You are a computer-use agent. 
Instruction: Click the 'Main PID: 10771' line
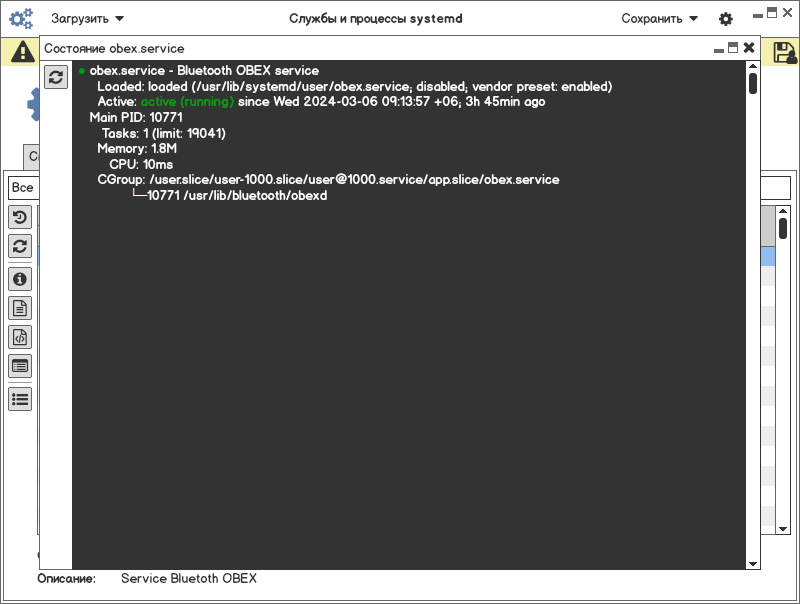136,117
